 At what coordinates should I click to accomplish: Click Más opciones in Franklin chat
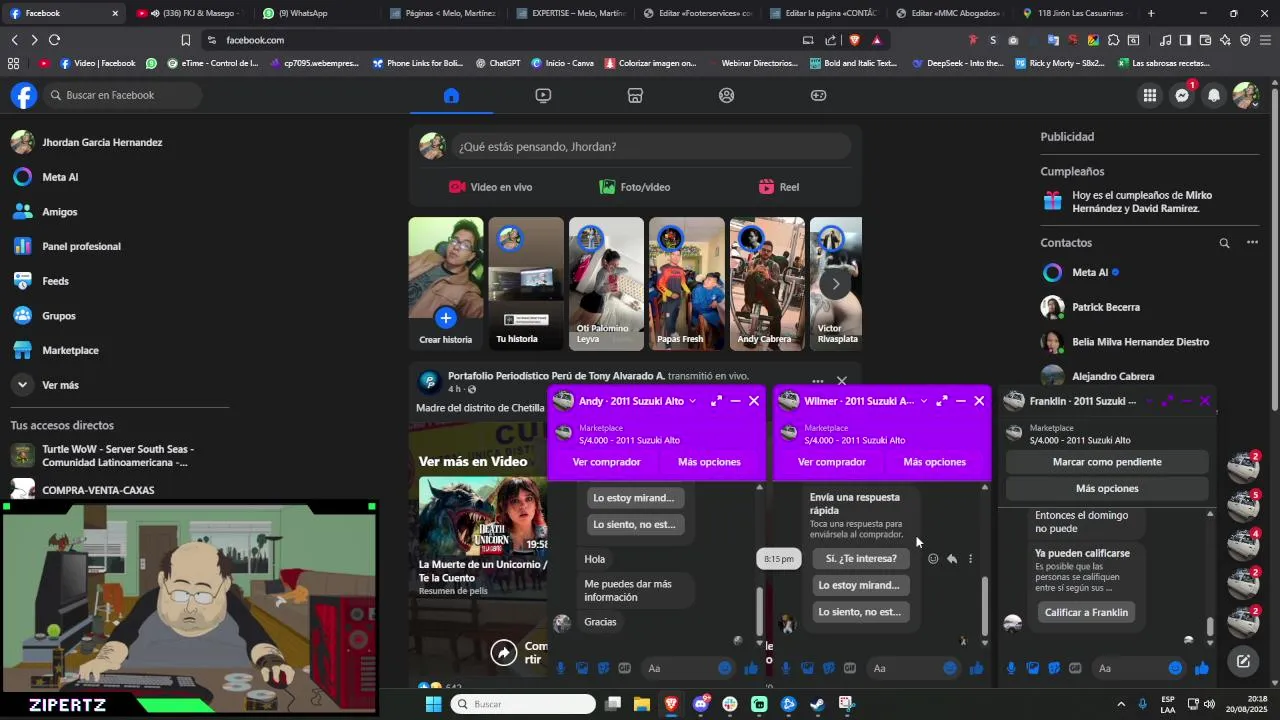point(1107,488)
